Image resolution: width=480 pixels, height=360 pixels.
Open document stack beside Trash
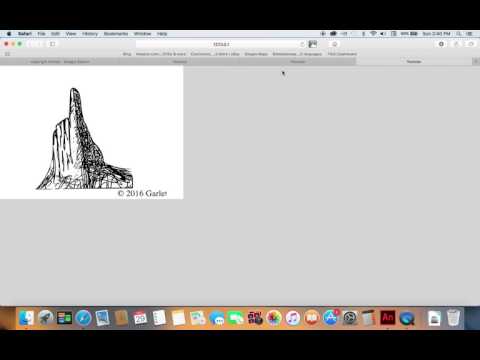[x=434, y=318]
